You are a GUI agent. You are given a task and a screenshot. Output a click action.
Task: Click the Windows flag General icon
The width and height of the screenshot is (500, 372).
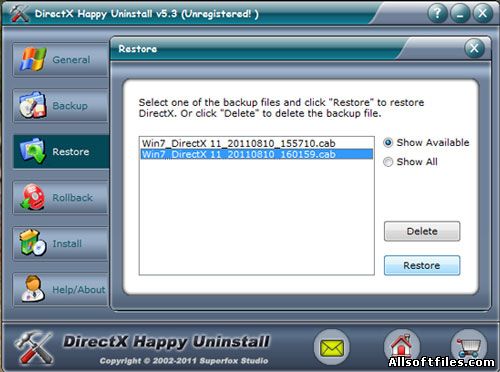[32, 59]
